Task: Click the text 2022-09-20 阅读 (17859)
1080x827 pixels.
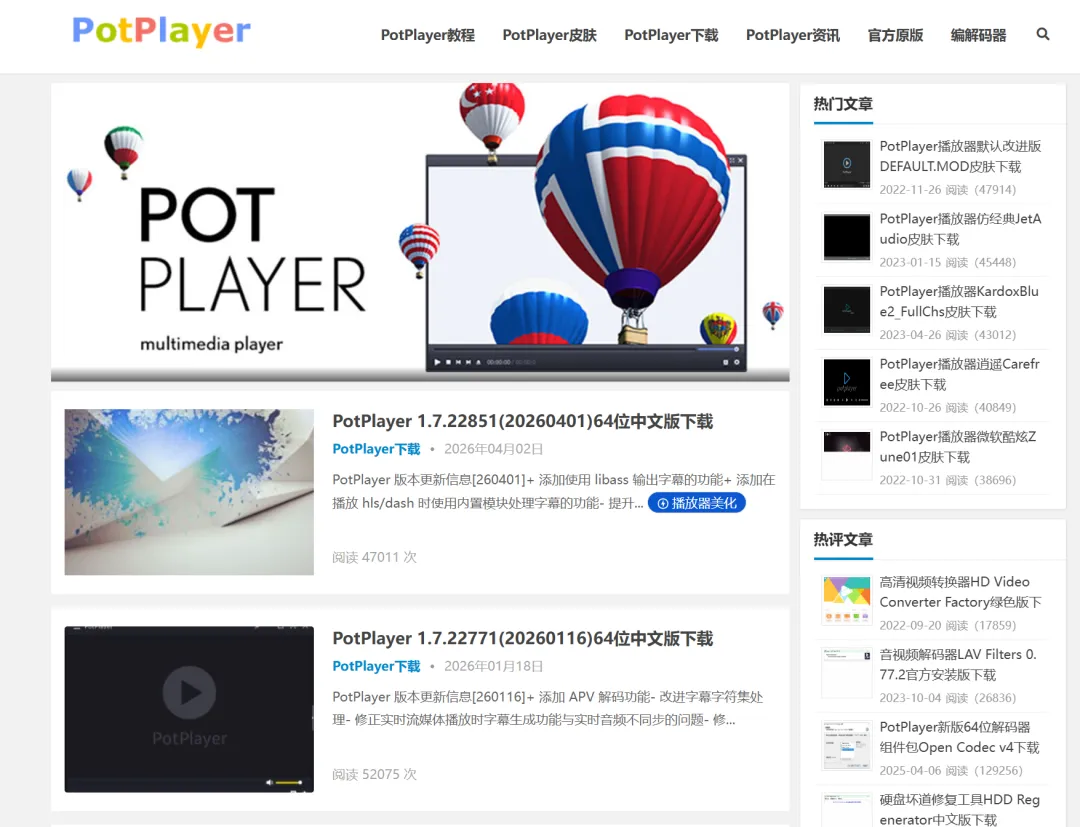Action: [x=948, y=625]
